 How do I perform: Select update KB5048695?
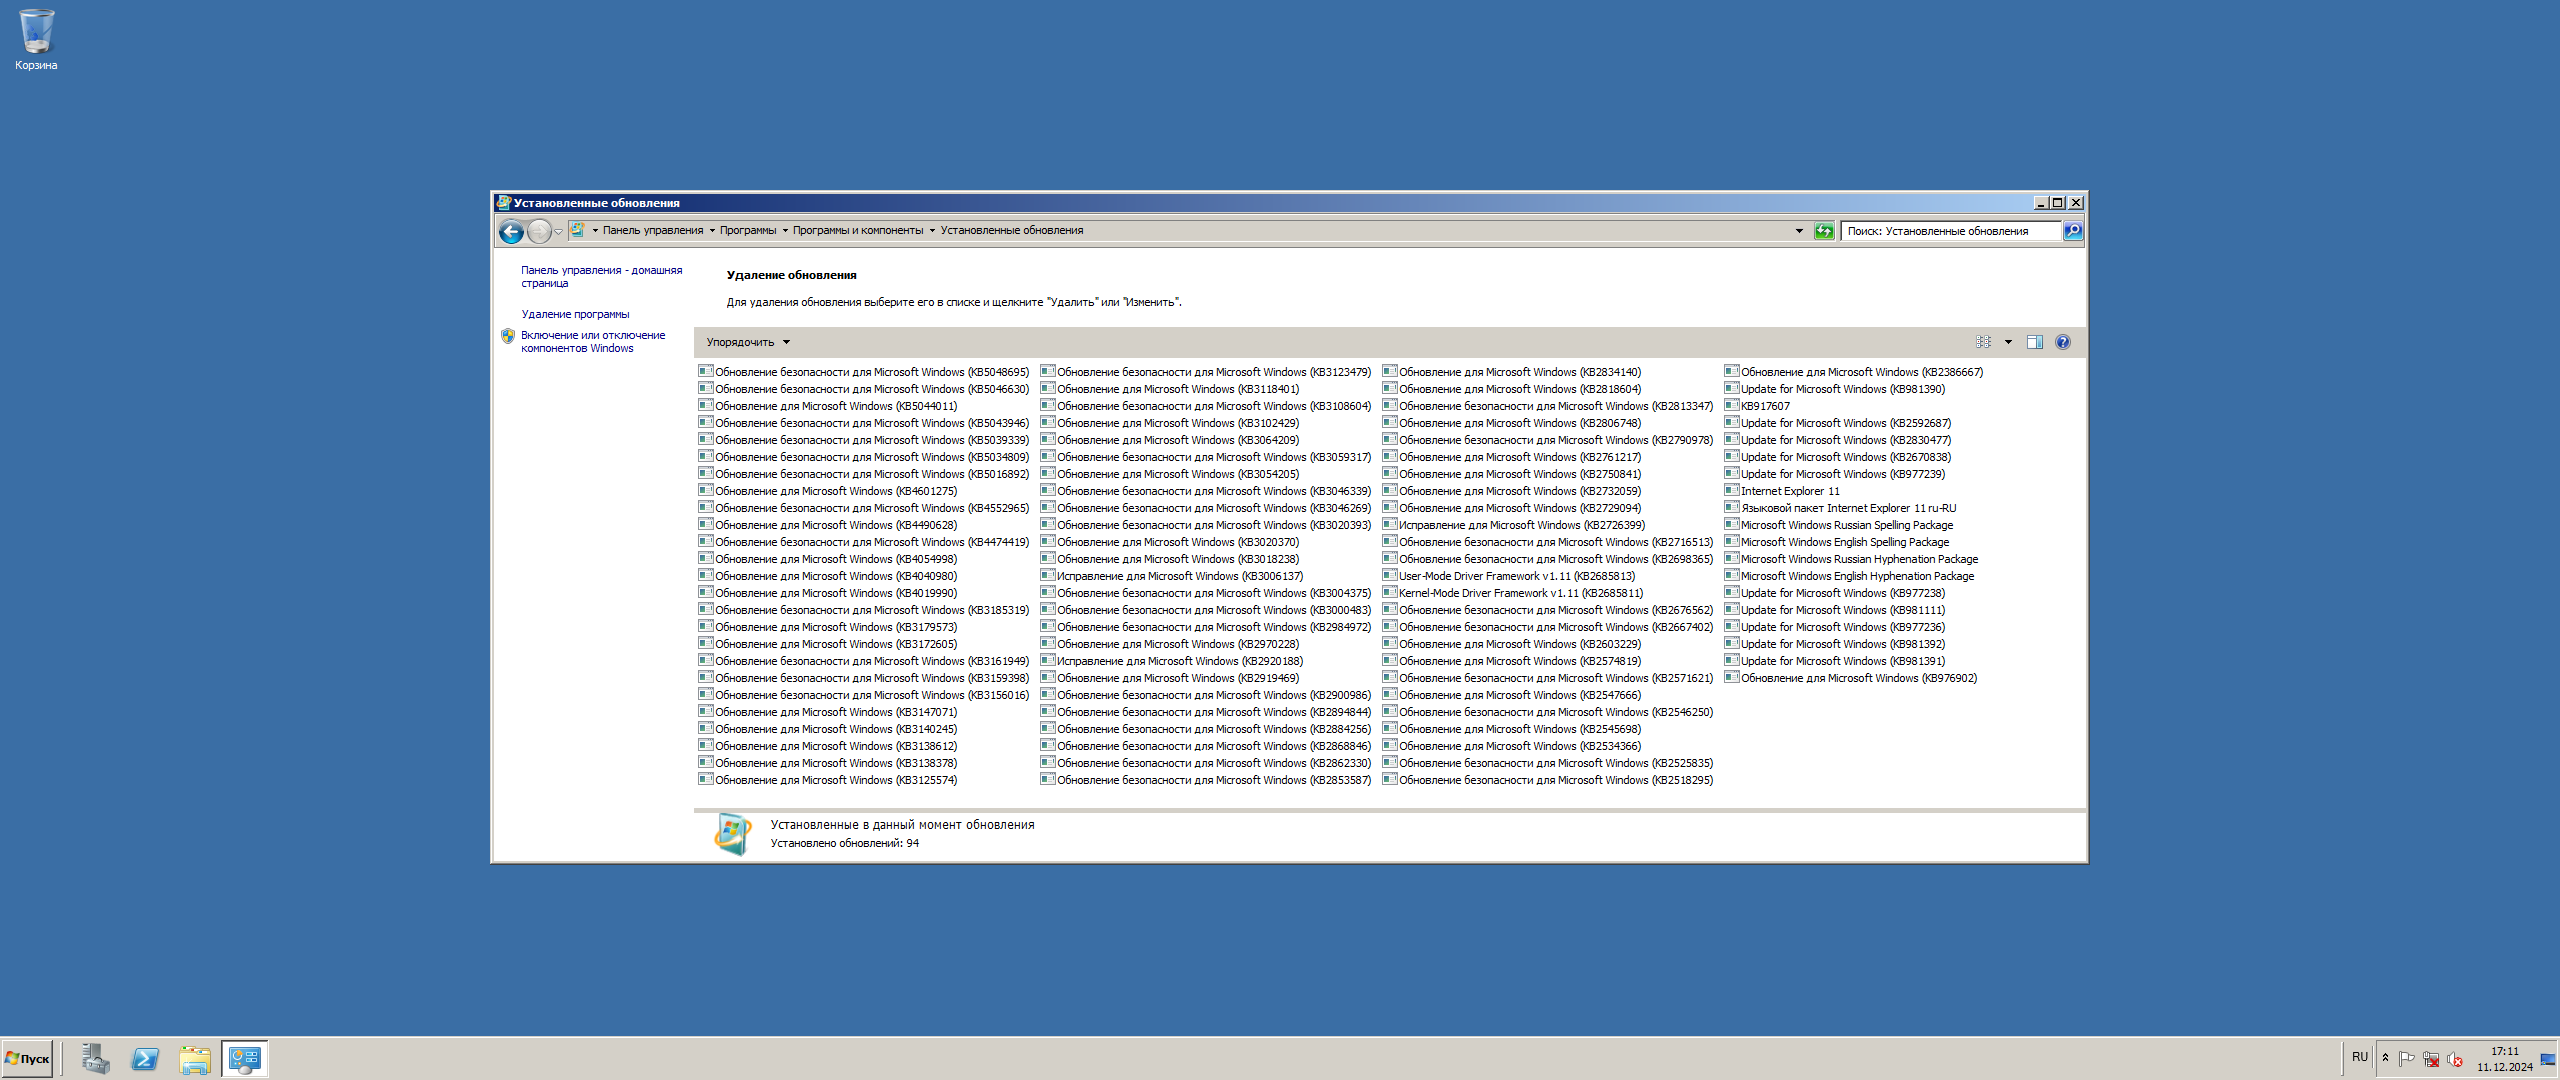[863, 372]
